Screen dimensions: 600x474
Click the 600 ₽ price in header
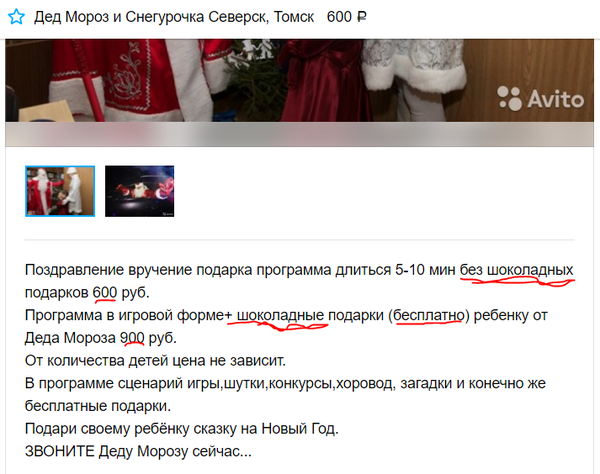coord(346,17)
